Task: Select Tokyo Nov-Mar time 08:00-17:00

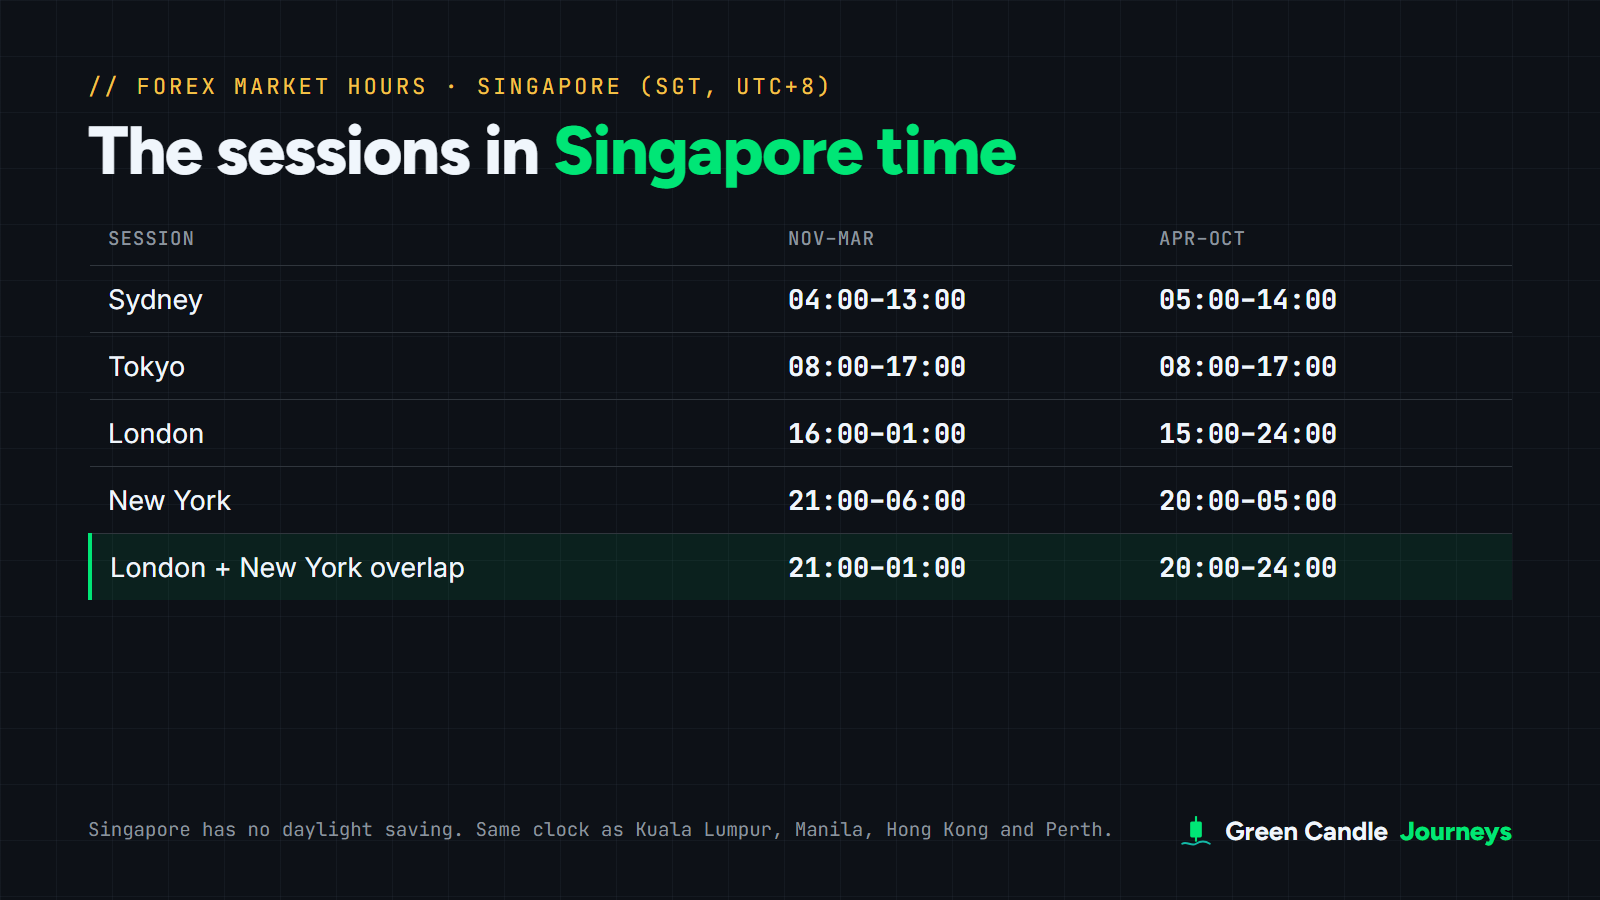Action: (877, 367)
